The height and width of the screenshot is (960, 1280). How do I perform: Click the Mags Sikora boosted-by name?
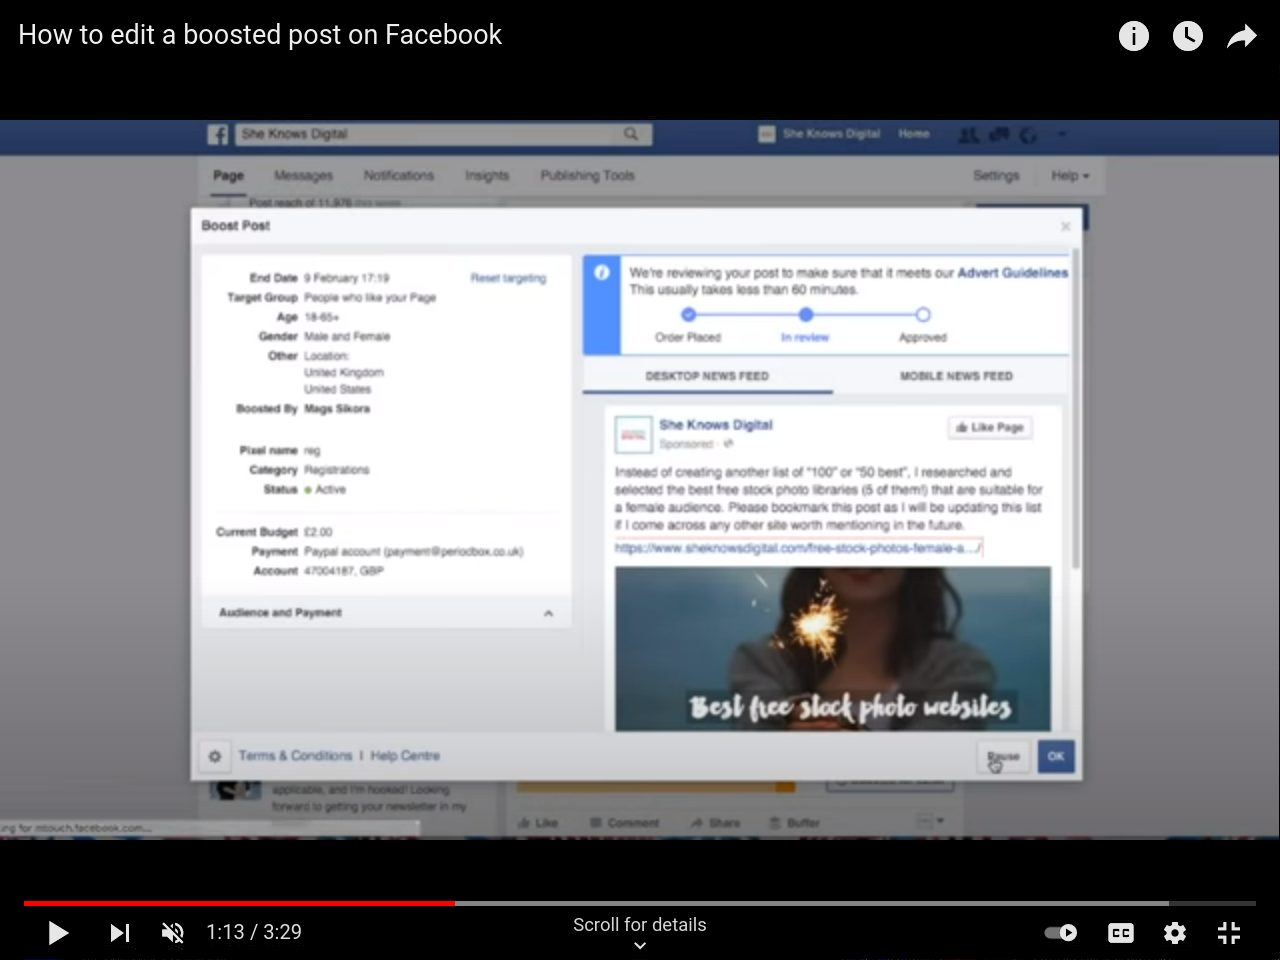337,409
